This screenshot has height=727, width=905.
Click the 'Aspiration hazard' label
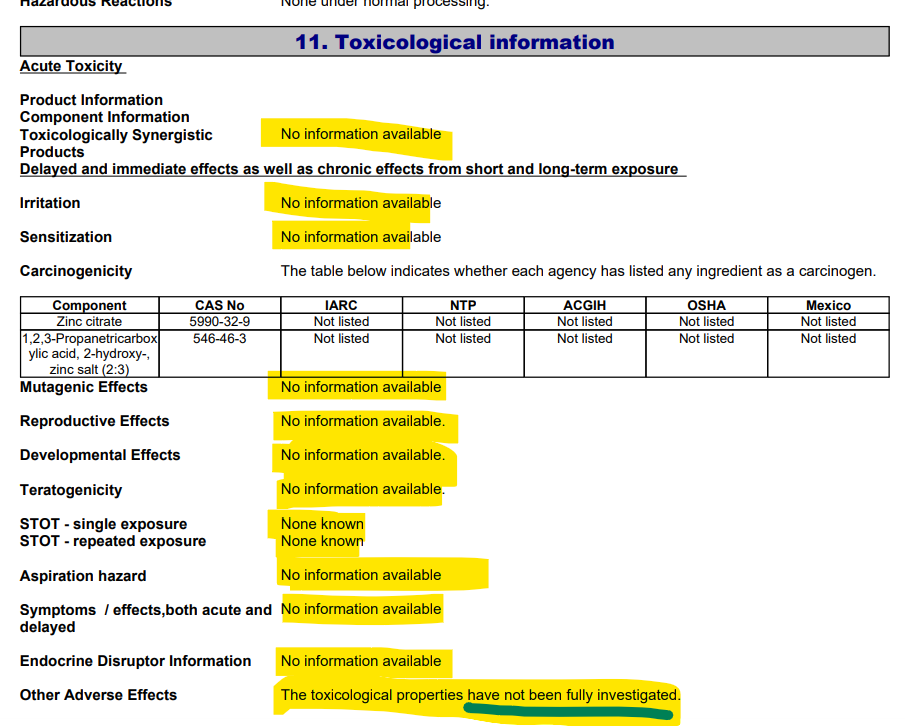[83, 576]
